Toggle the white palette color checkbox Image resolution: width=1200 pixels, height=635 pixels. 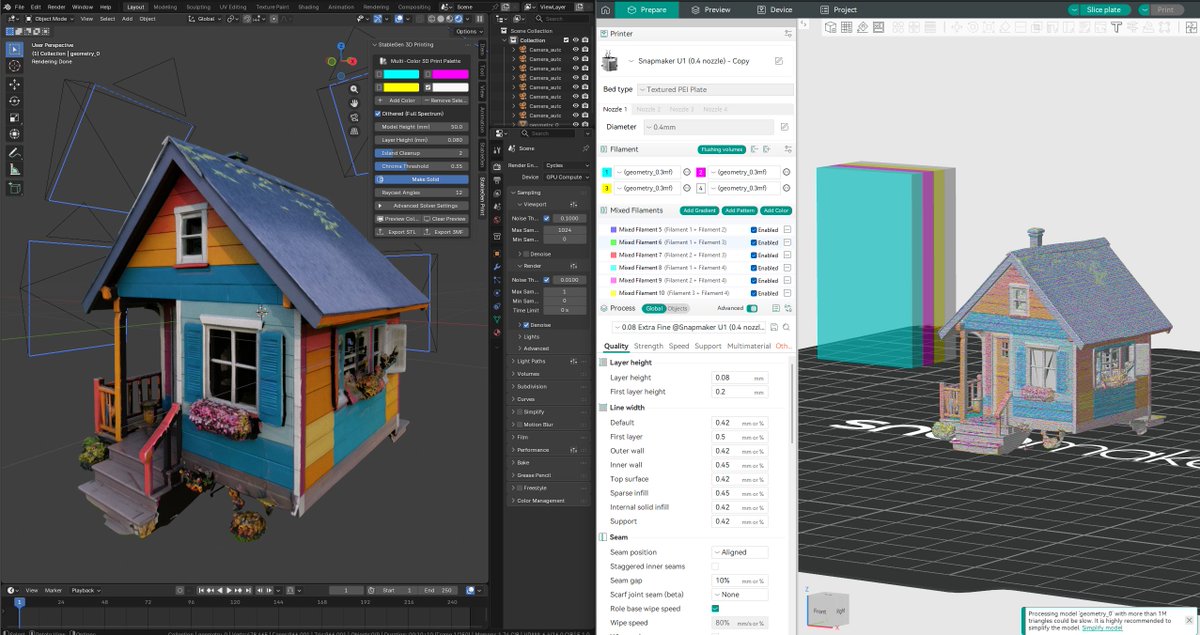428,87
